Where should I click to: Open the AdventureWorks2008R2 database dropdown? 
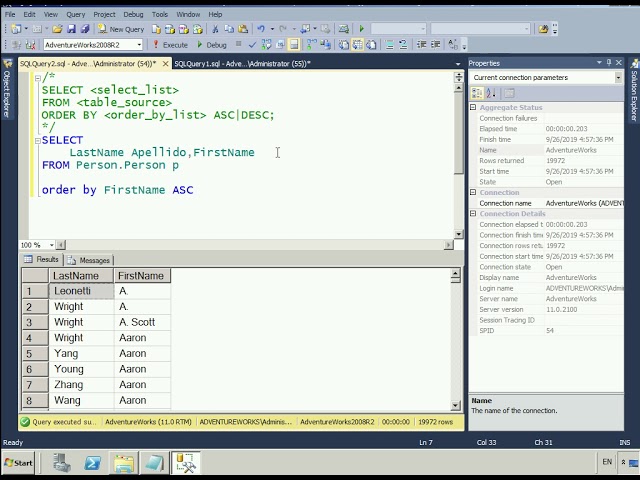coord(139,44)
